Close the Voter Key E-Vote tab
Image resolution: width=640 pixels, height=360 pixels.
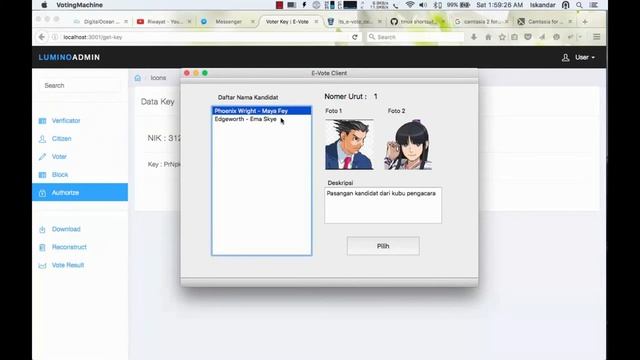(316, 22)
